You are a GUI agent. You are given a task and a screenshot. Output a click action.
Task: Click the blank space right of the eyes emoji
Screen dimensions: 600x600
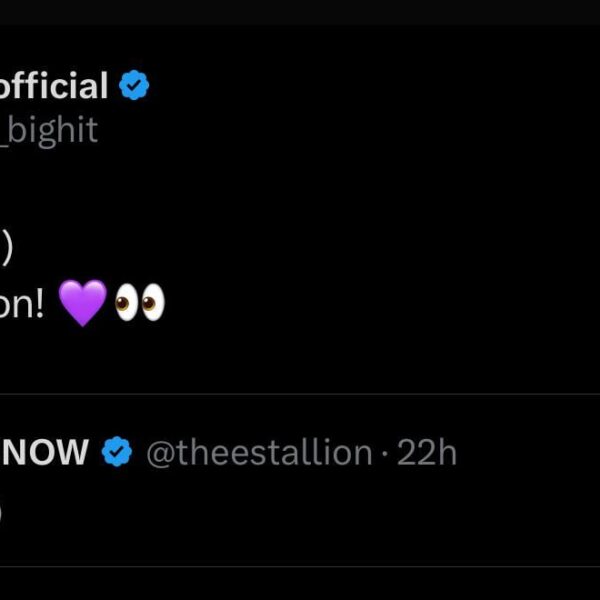point(380,302)
